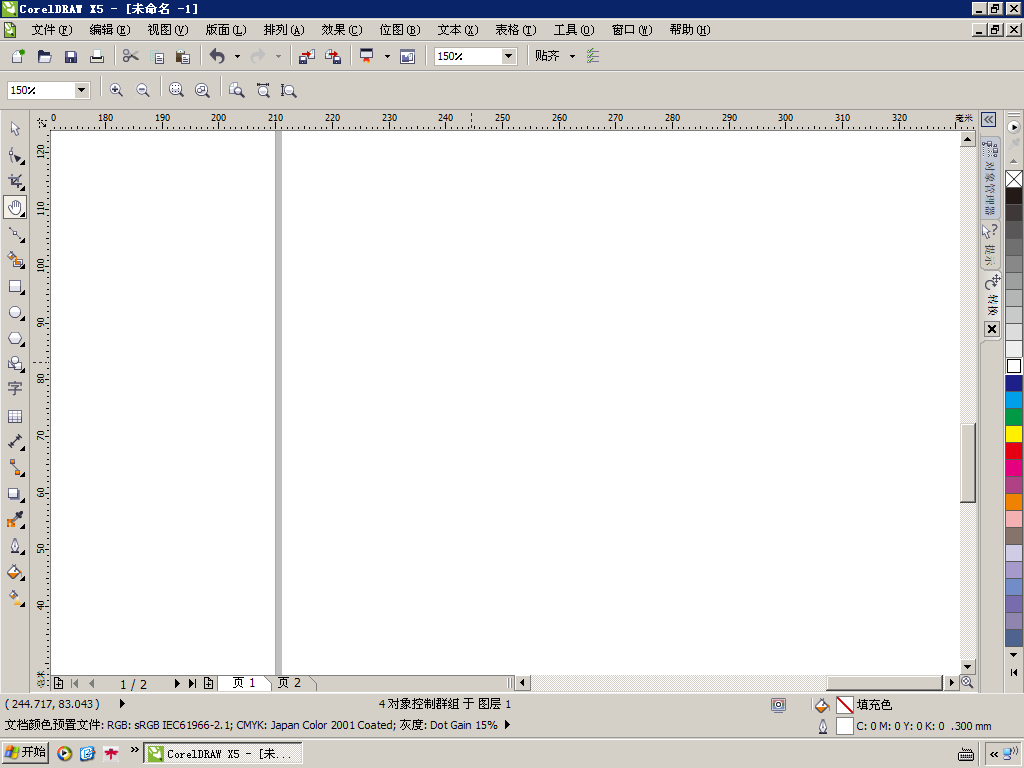Select the Dimension tool
This screenshot has height=768, width=1024.
[x=15, y=442]
